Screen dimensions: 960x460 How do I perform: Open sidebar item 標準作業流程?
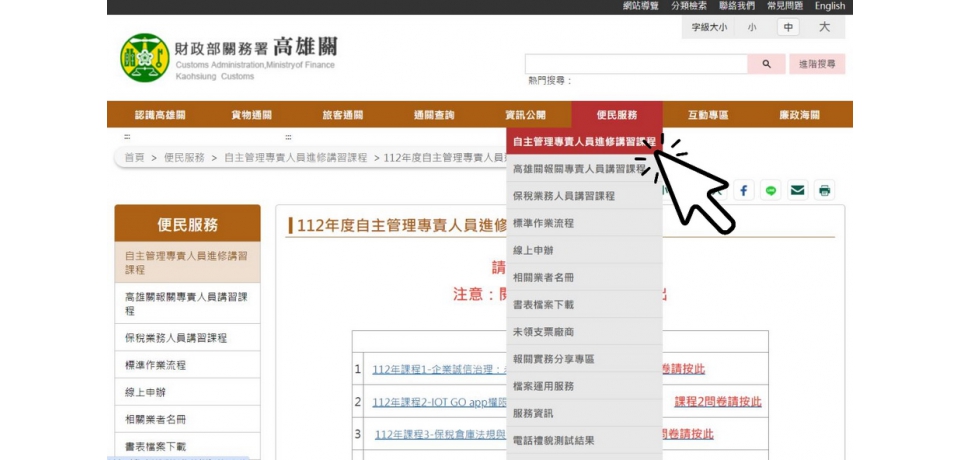pyautogui.click(x=187, y=365)
